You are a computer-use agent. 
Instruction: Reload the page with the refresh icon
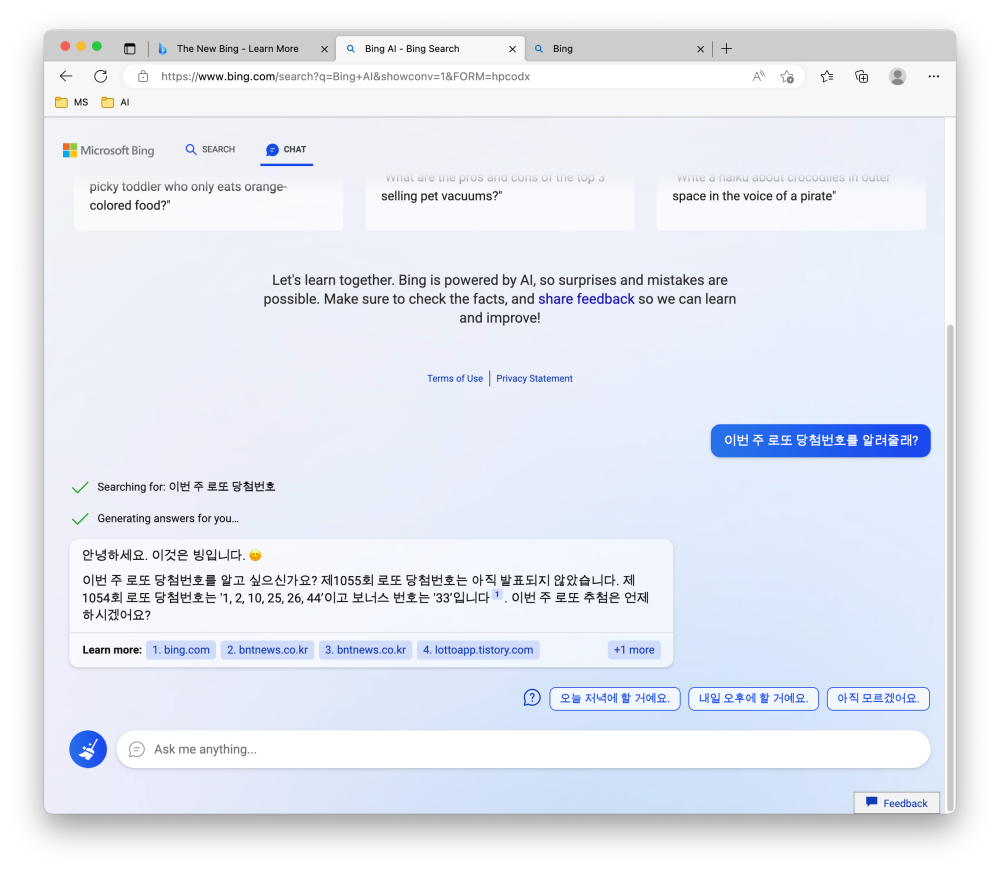(x=101, y=77)
